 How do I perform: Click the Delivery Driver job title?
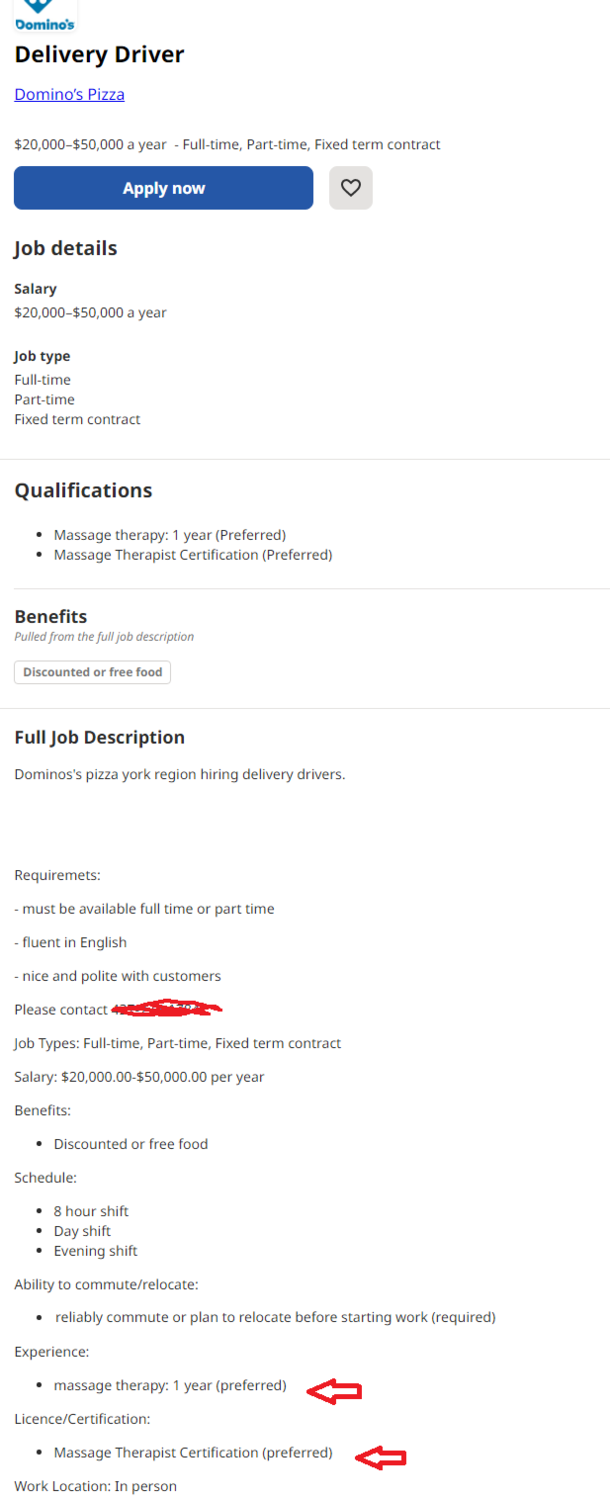(x=100, y=55)
